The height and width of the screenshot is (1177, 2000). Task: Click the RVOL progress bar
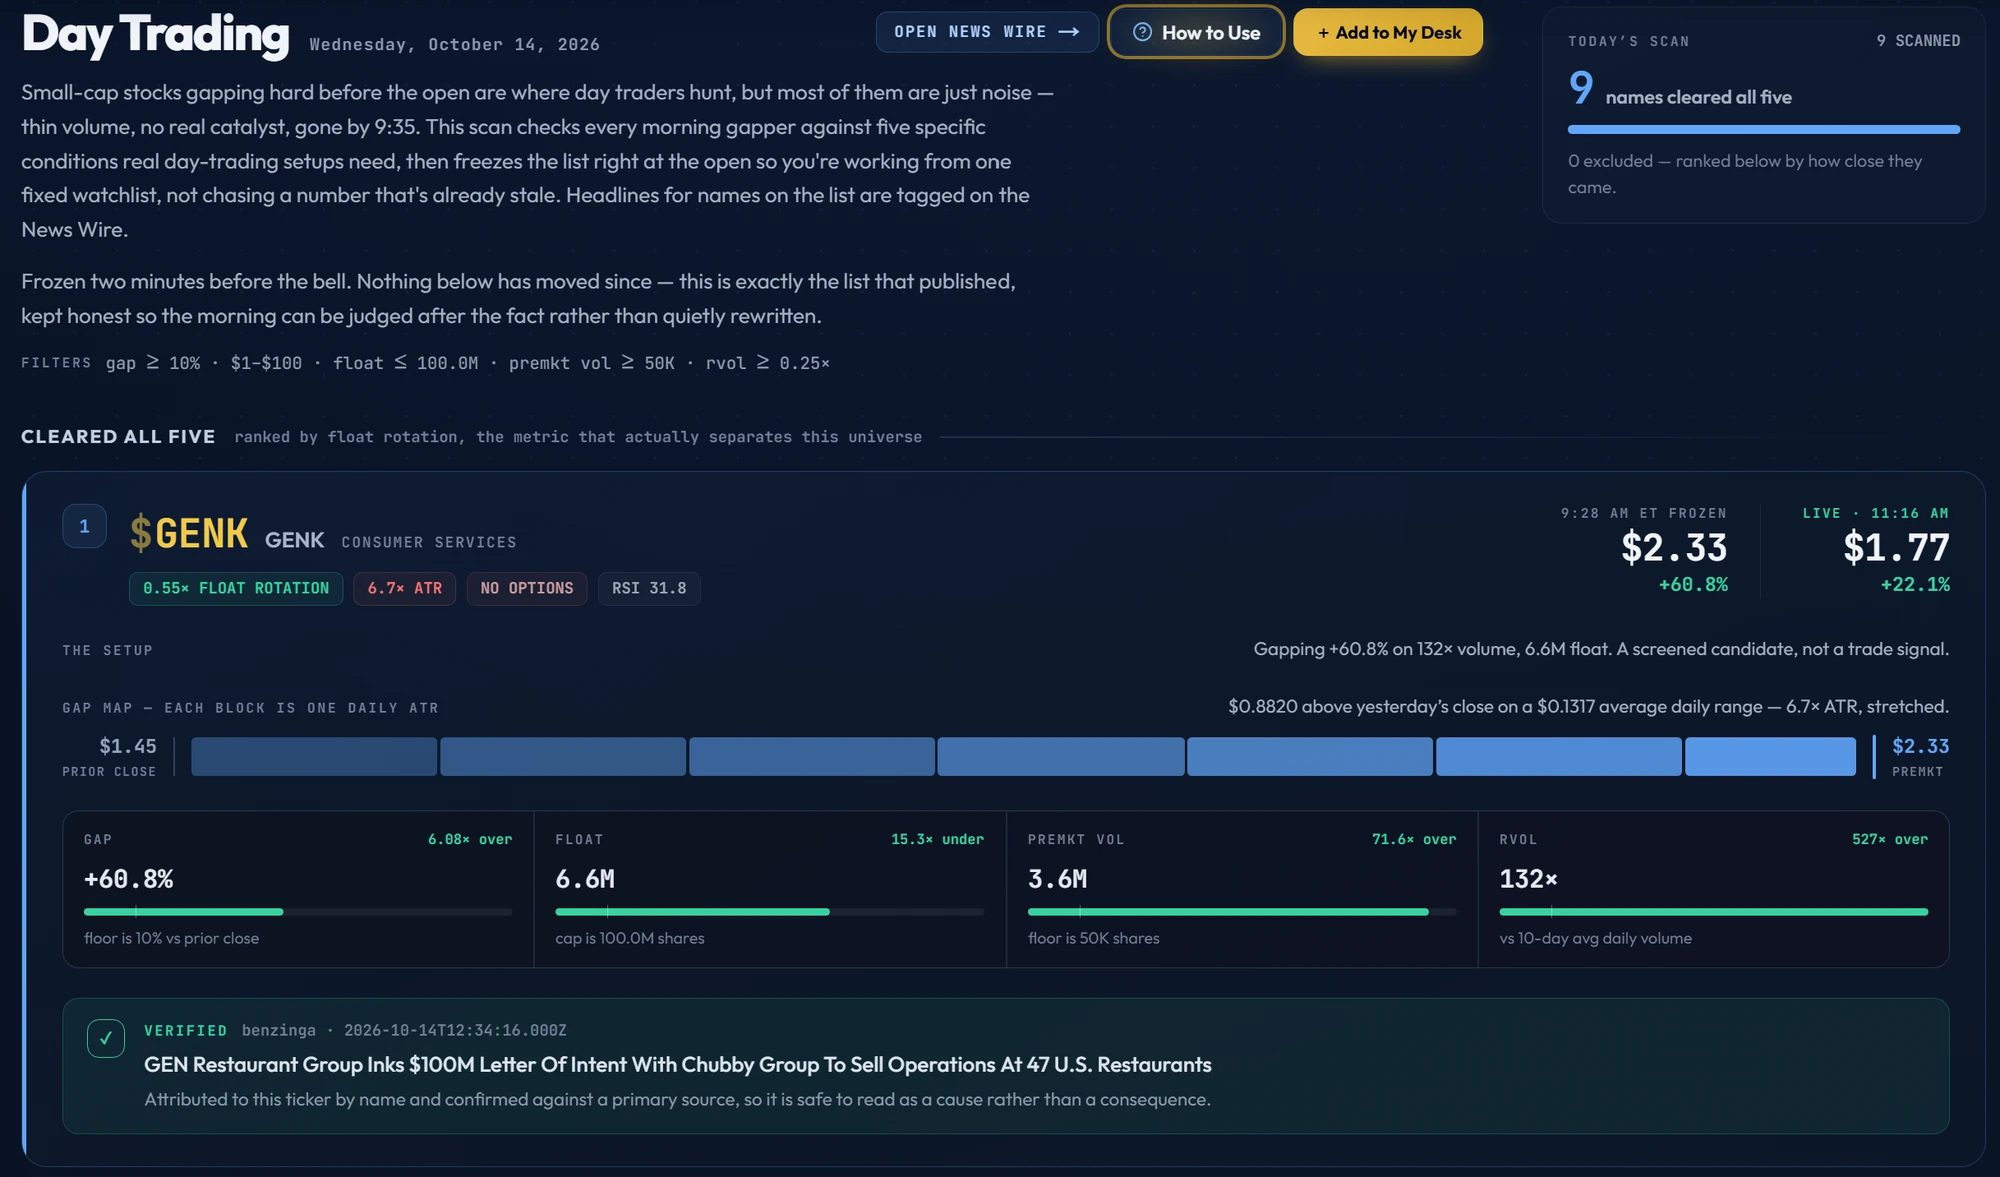1714,912
